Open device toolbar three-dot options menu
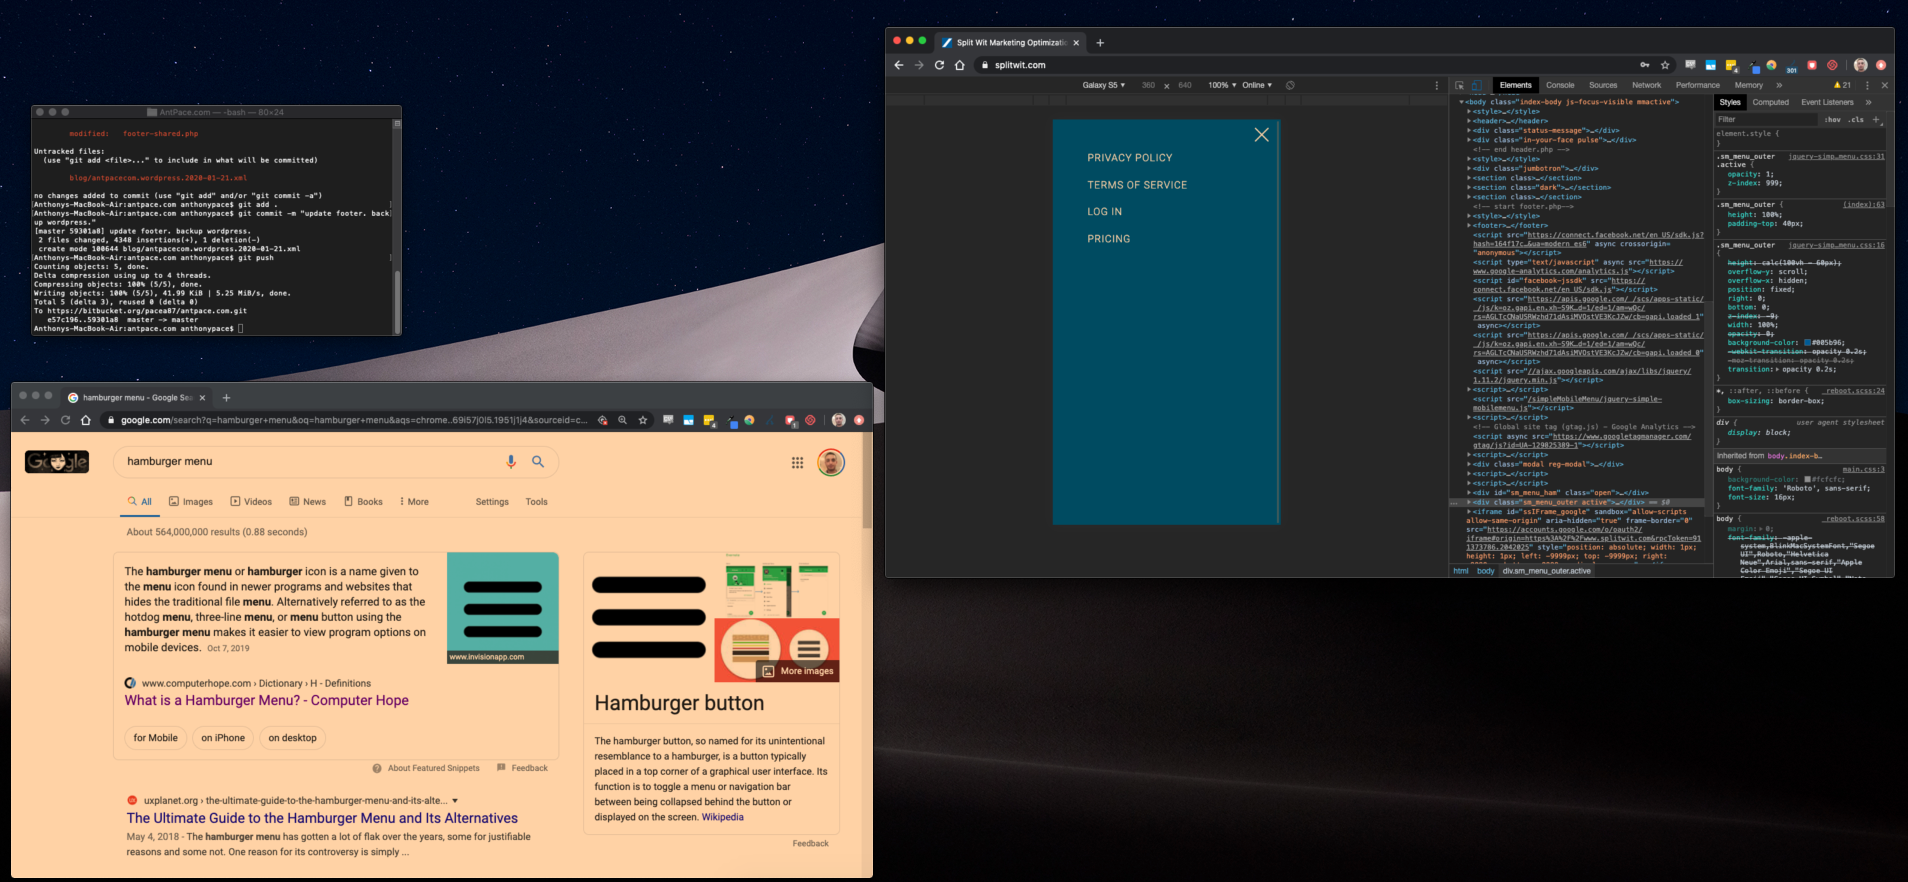1908x882 pixels. click(1437, 86)
